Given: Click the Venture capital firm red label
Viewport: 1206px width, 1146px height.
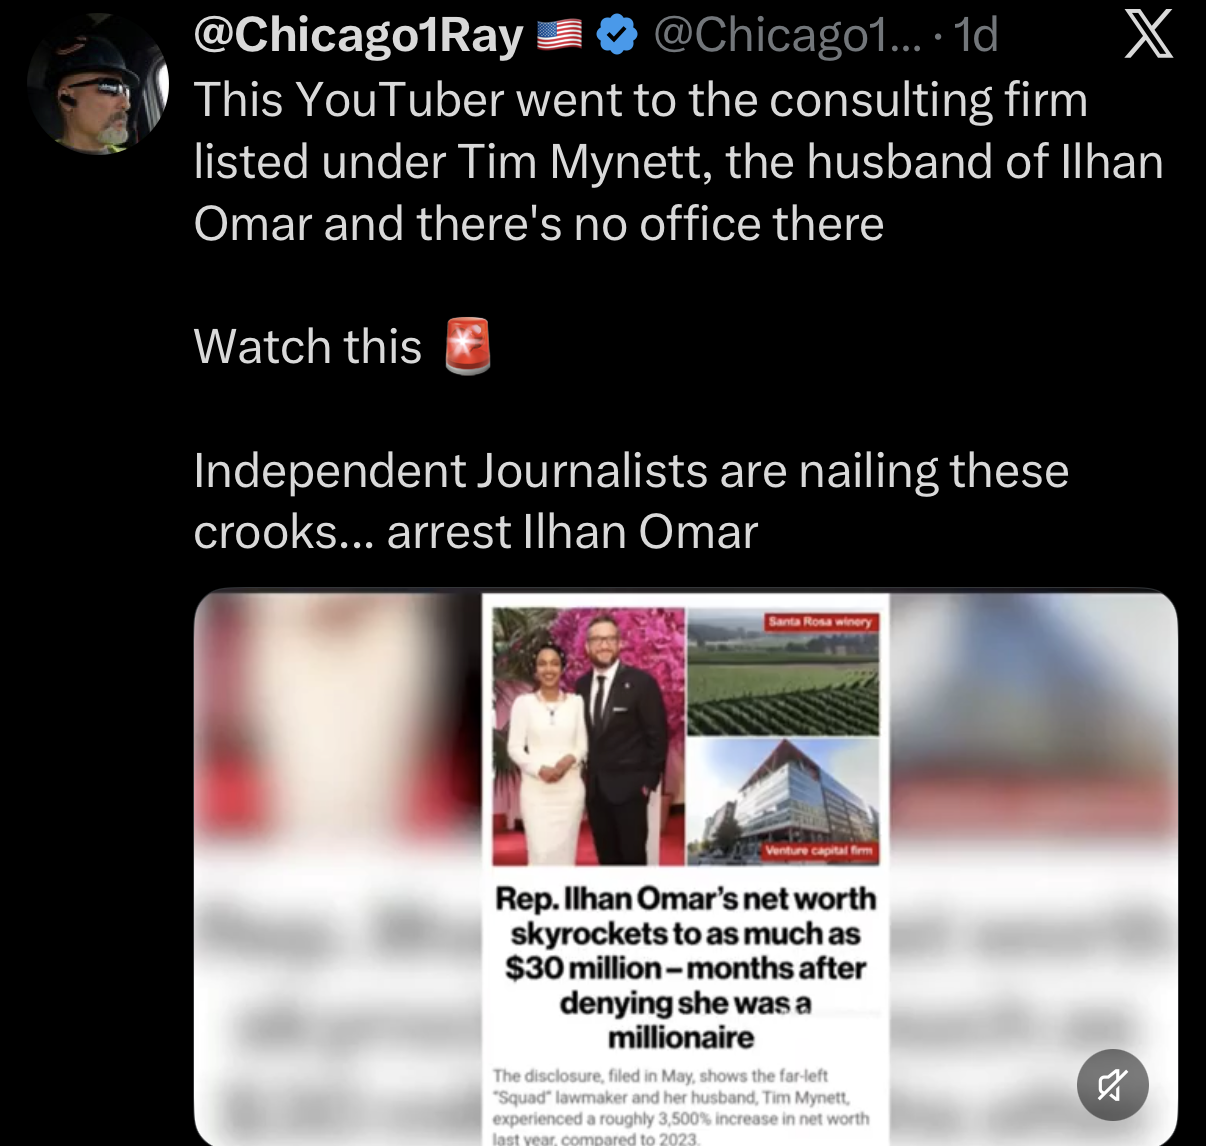Looking at the screenshot, I should pyautogui.click(x=819, y=851).
